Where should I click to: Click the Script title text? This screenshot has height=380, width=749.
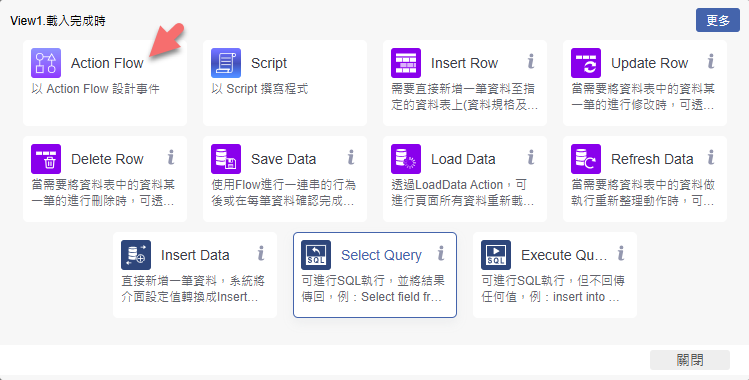269,63
